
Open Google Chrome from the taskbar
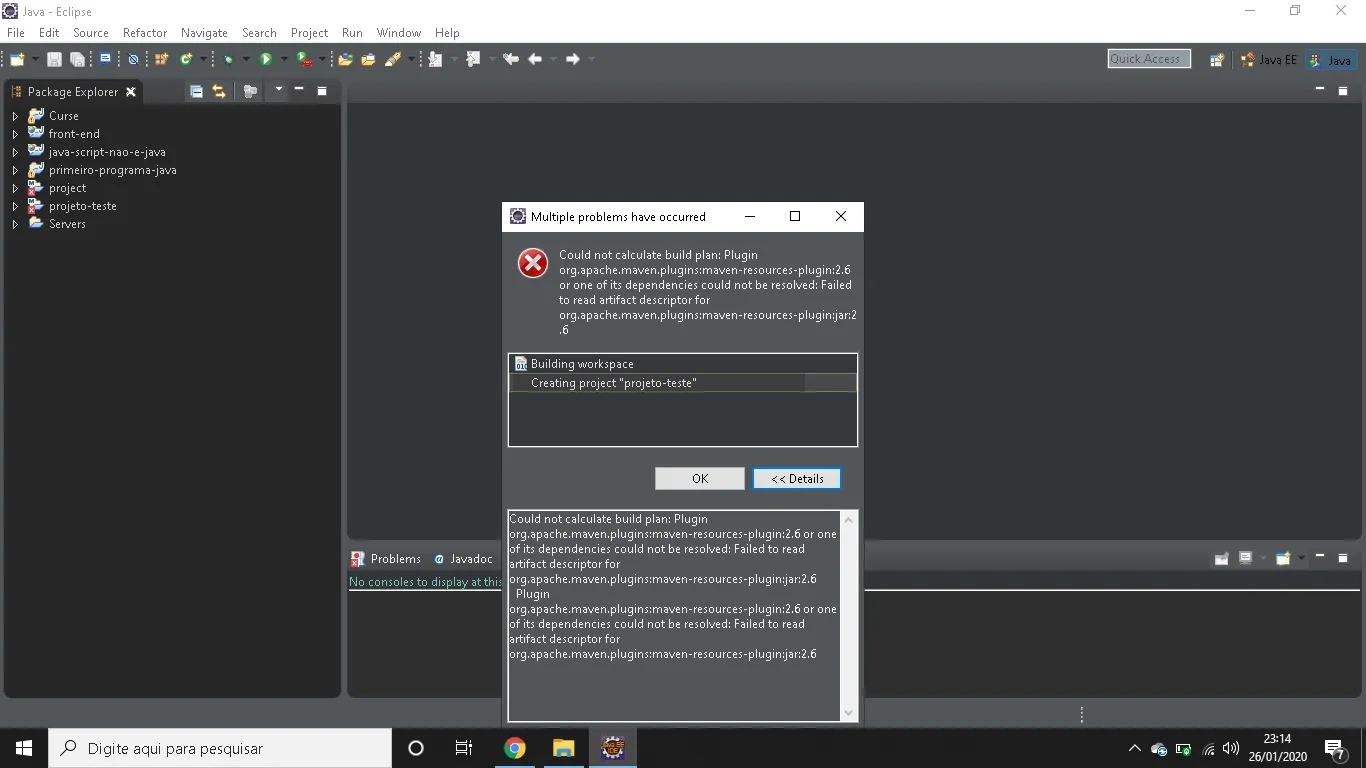coord(515,748)
